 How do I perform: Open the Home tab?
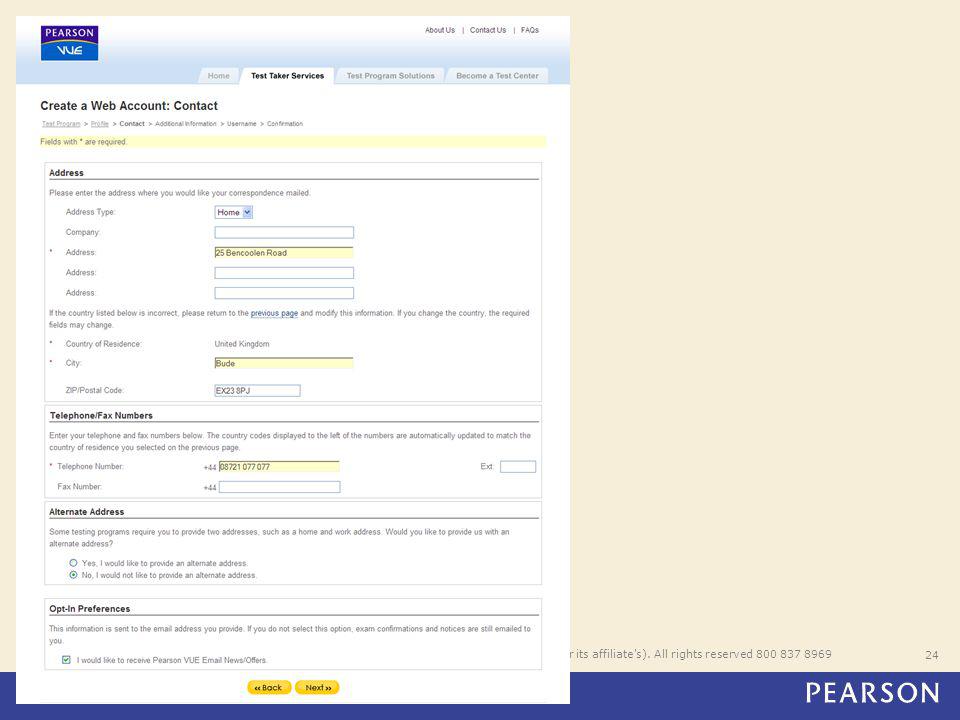(219, 76)
